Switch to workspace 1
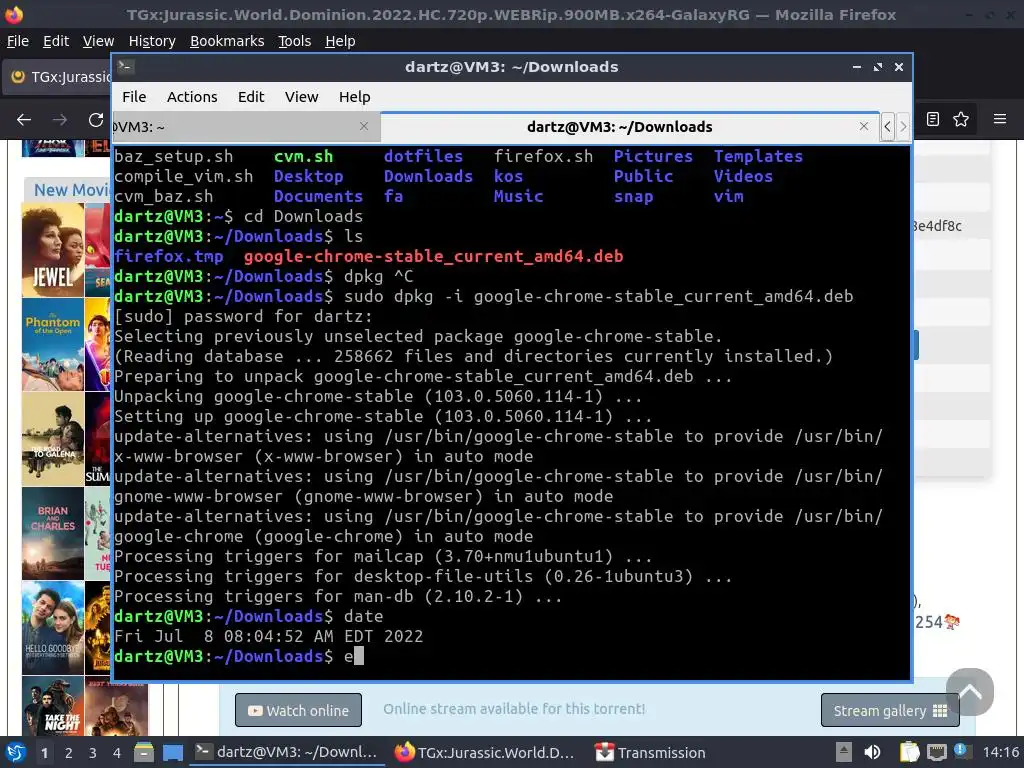1024x768 pixels. coord(44,753)
